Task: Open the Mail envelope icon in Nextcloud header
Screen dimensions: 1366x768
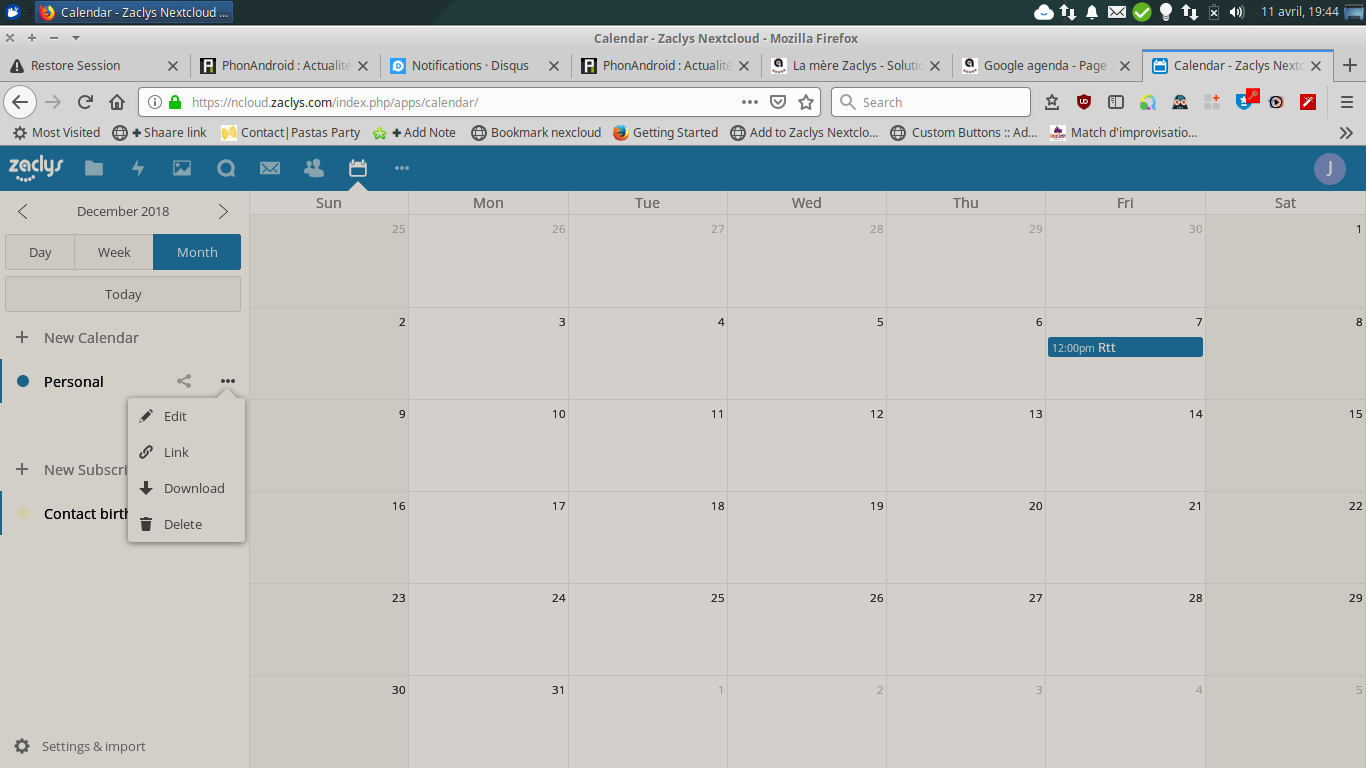Action: tap(270, 168)
